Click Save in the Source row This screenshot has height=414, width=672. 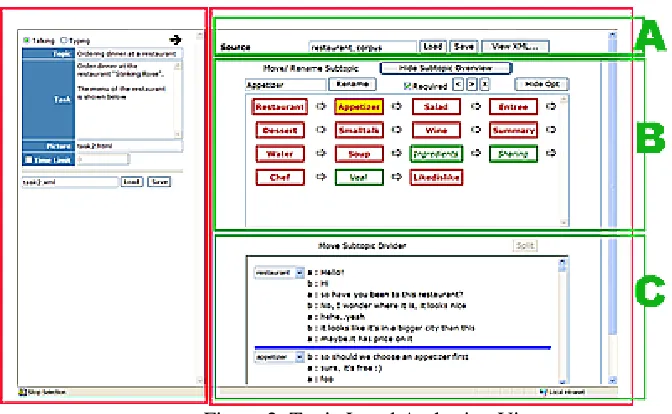(x=464, y=46)
